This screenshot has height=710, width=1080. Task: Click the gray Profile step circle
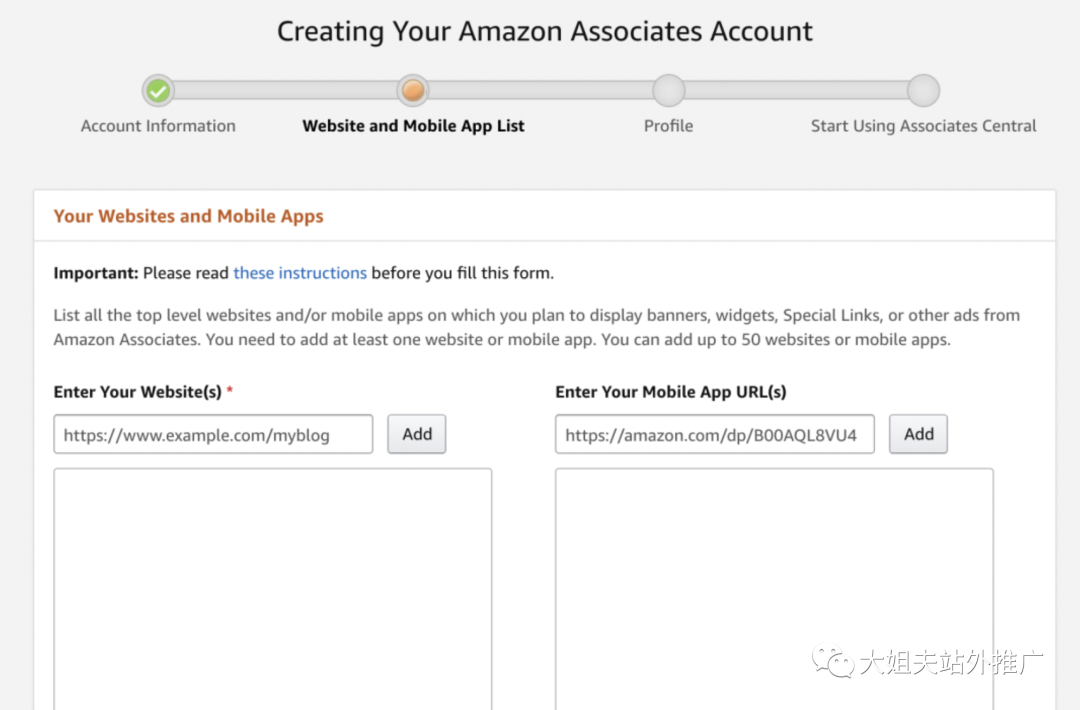[x=668, y=91]
